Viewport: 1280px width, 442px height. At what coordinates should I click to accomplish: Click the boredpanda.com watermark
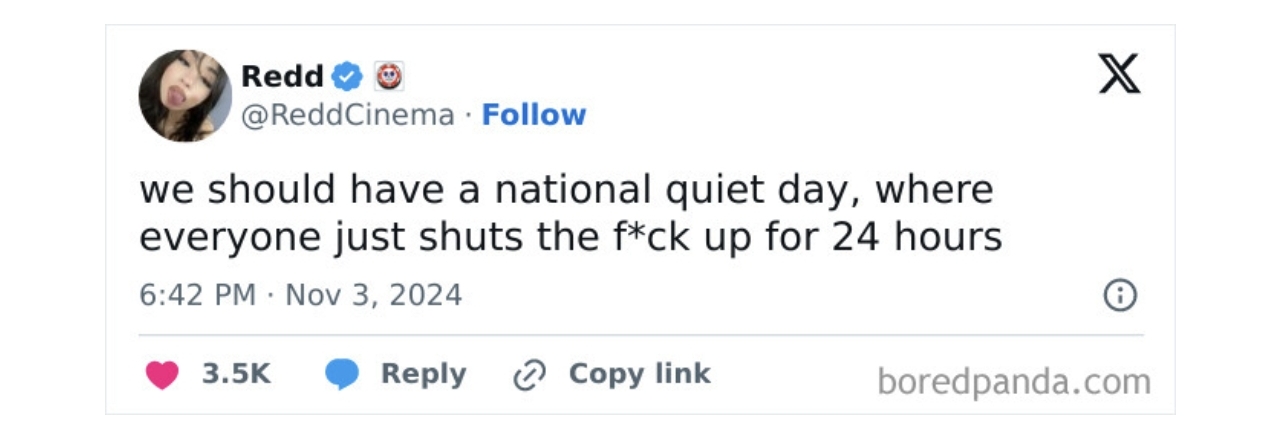click(x=1014, y=382)
